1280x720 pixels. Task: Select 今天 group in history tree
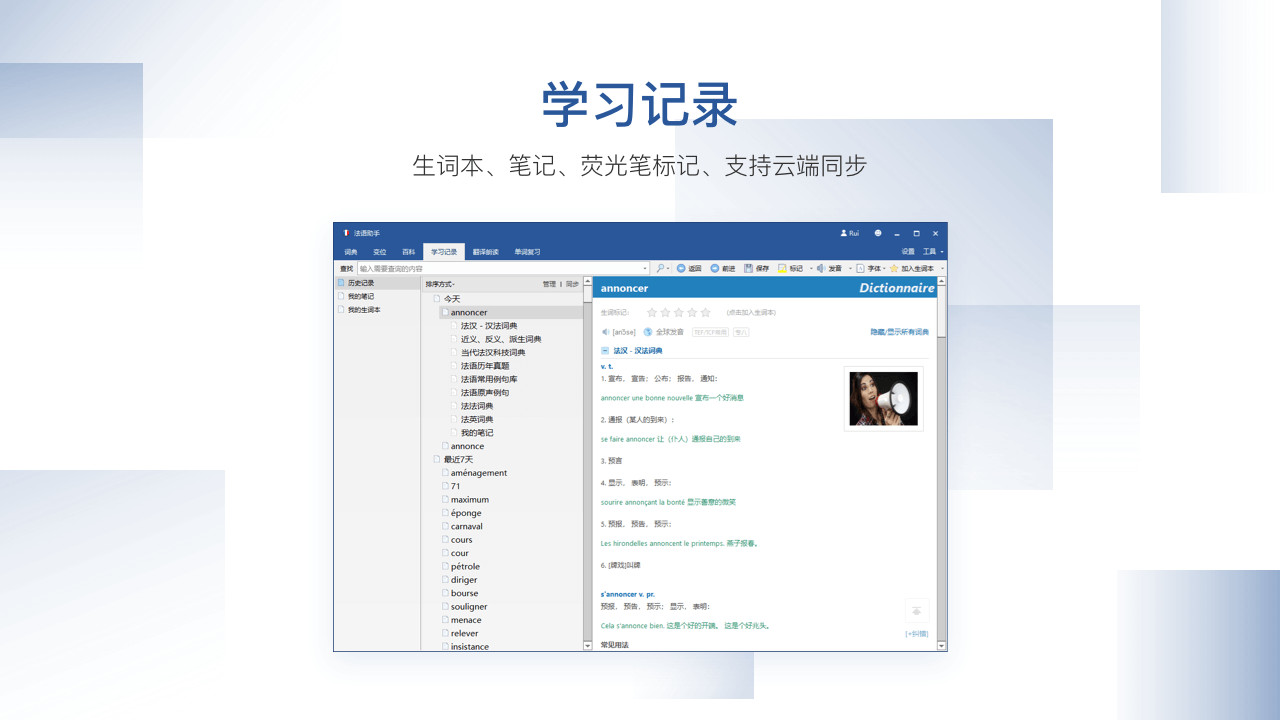pyautogui.click(x=452, y=299)
